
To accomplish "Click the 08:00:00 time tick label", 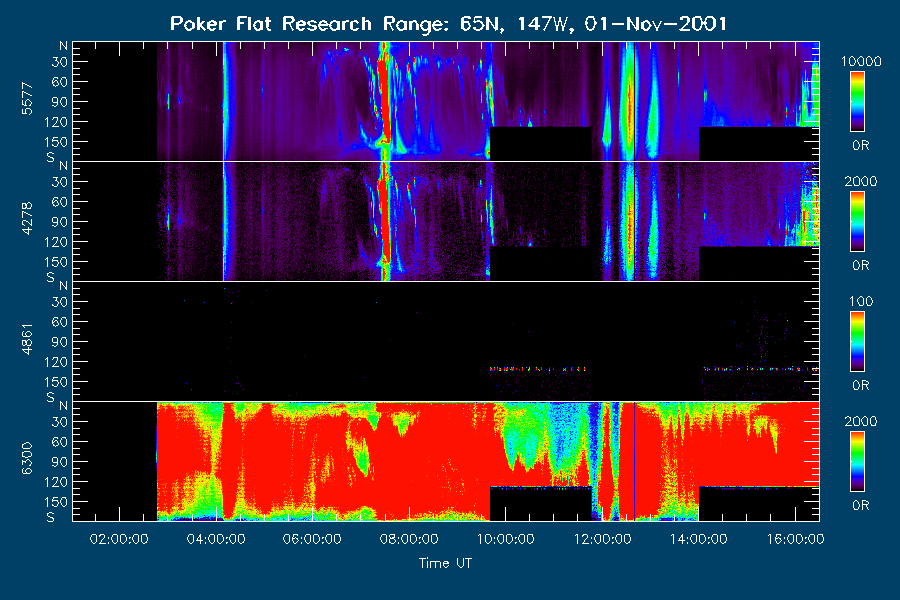I will tap(409, 539).
